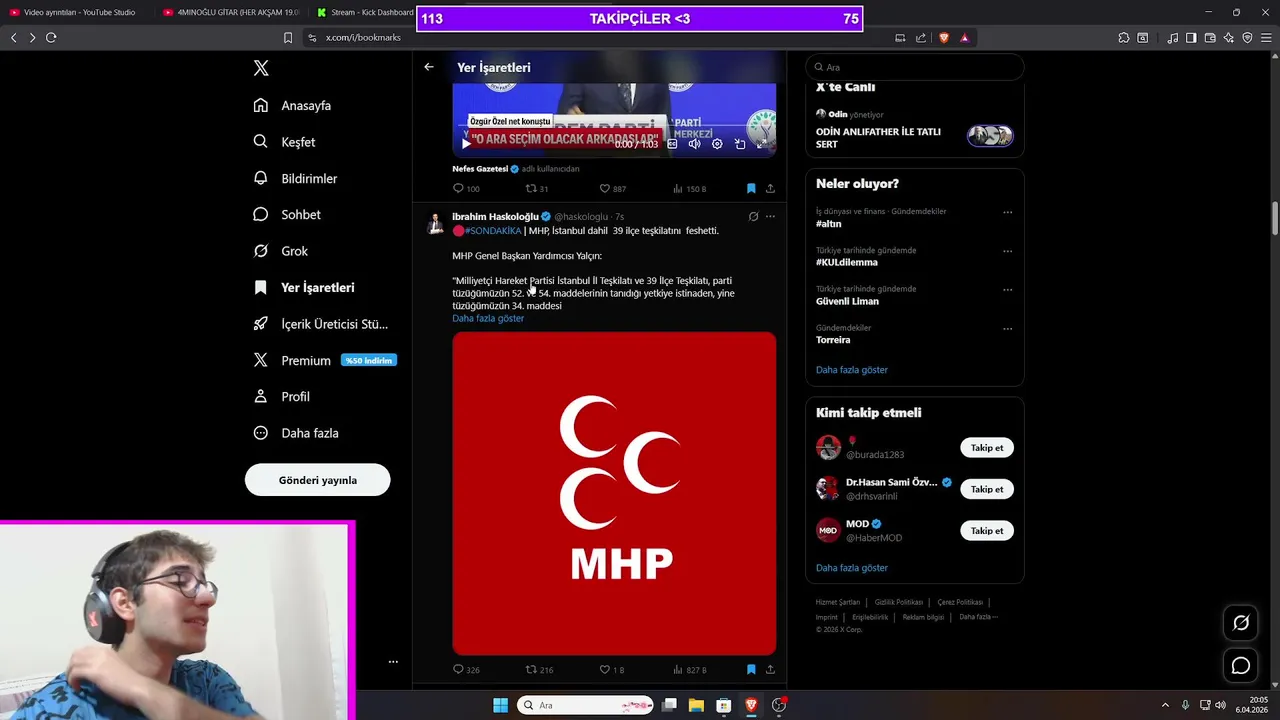Reply to the Nefes Gazetesi post (100)
The width and height of the screenshot is (1280, 720).
pyautogui.click(x=466, y=188)
